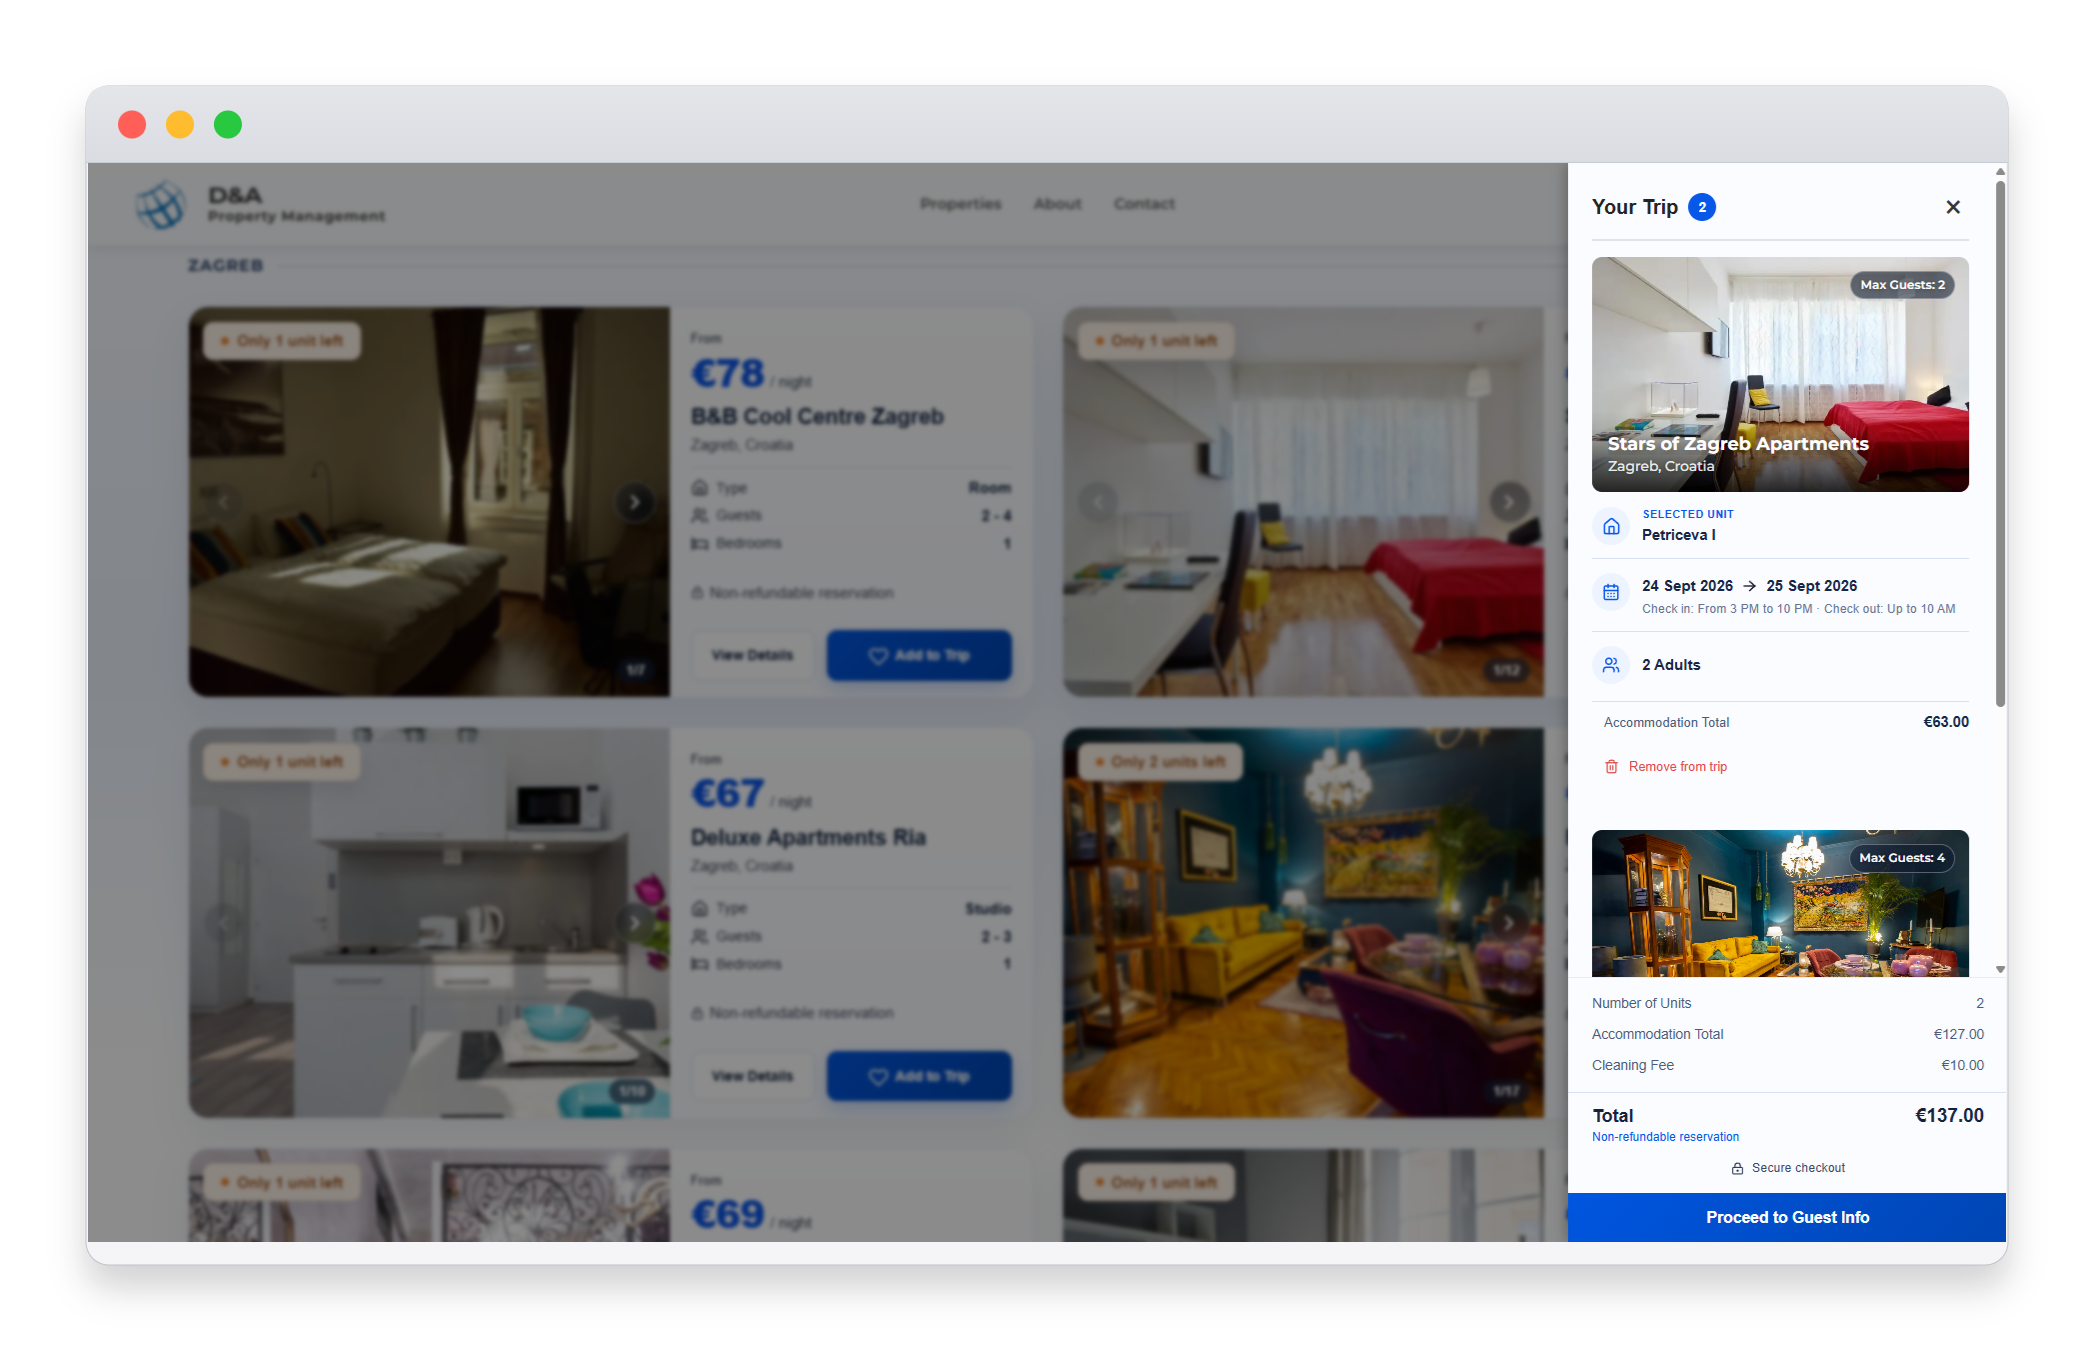Click the trip count badge showing 2
The height and width of the screenshot is (1351, 2094).
click(1701, 207)
